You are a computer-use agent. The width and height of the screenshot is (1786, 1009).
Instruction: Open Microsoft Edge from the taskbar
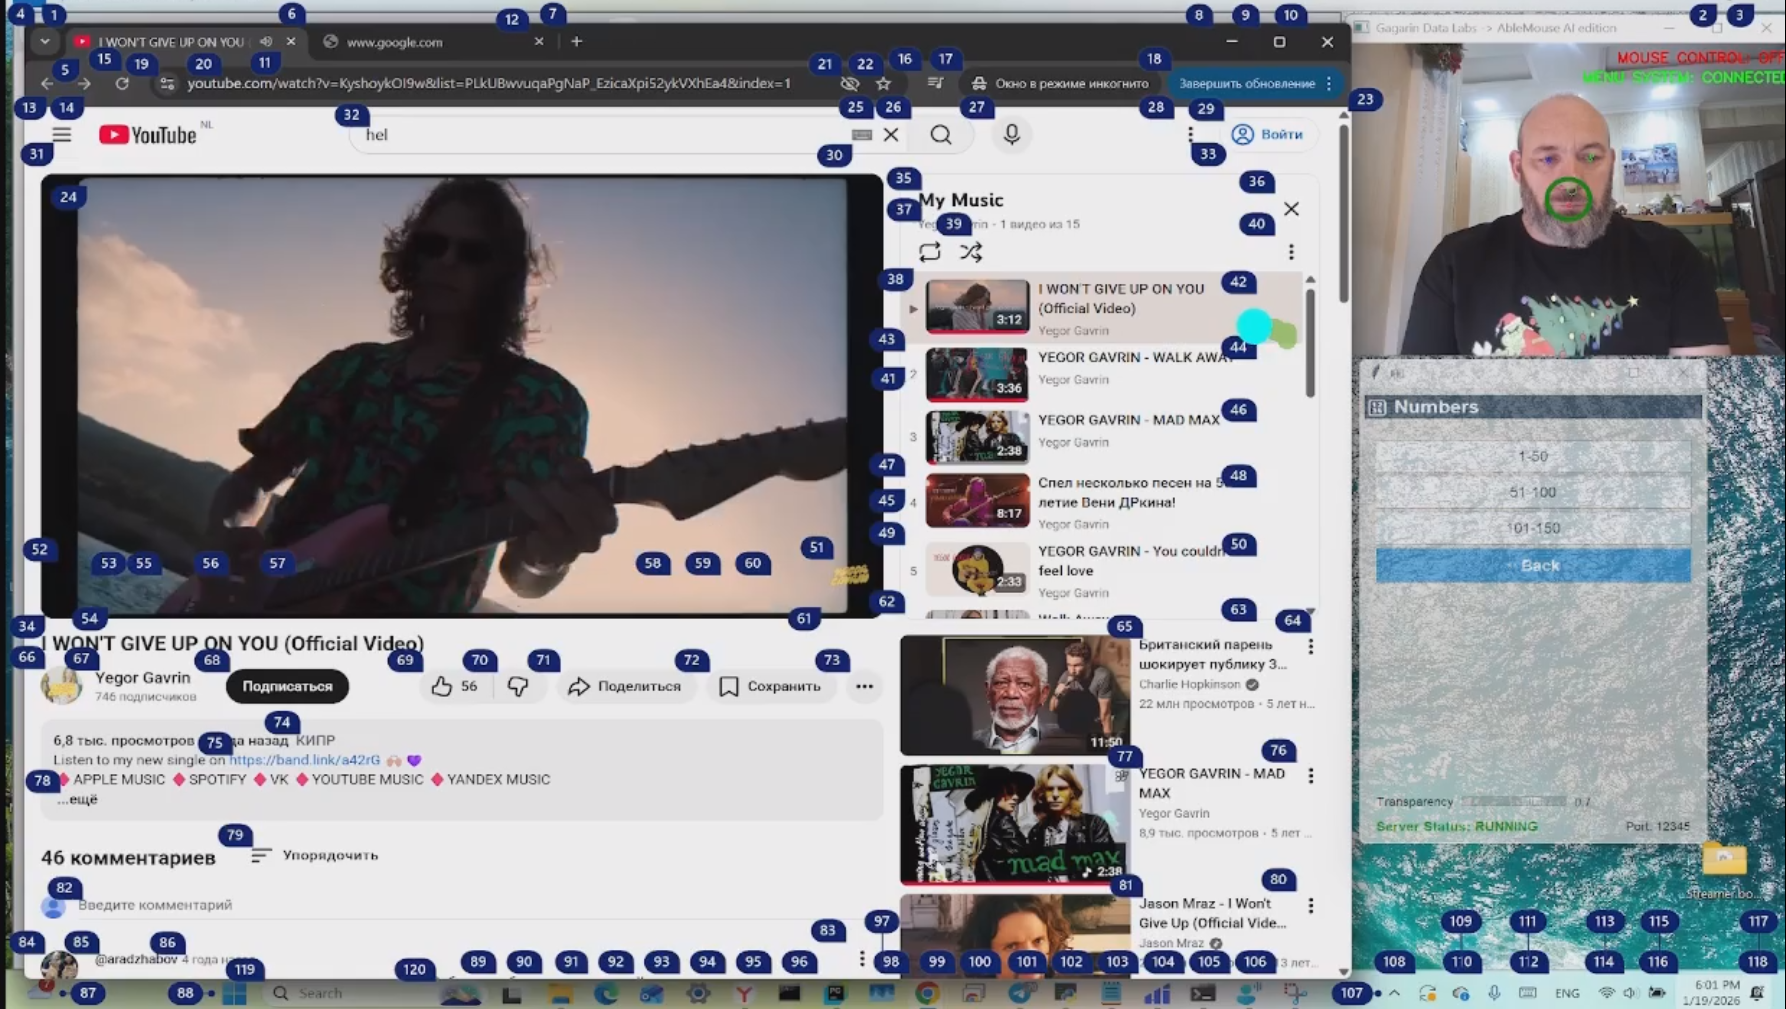[x=606, y=993]
